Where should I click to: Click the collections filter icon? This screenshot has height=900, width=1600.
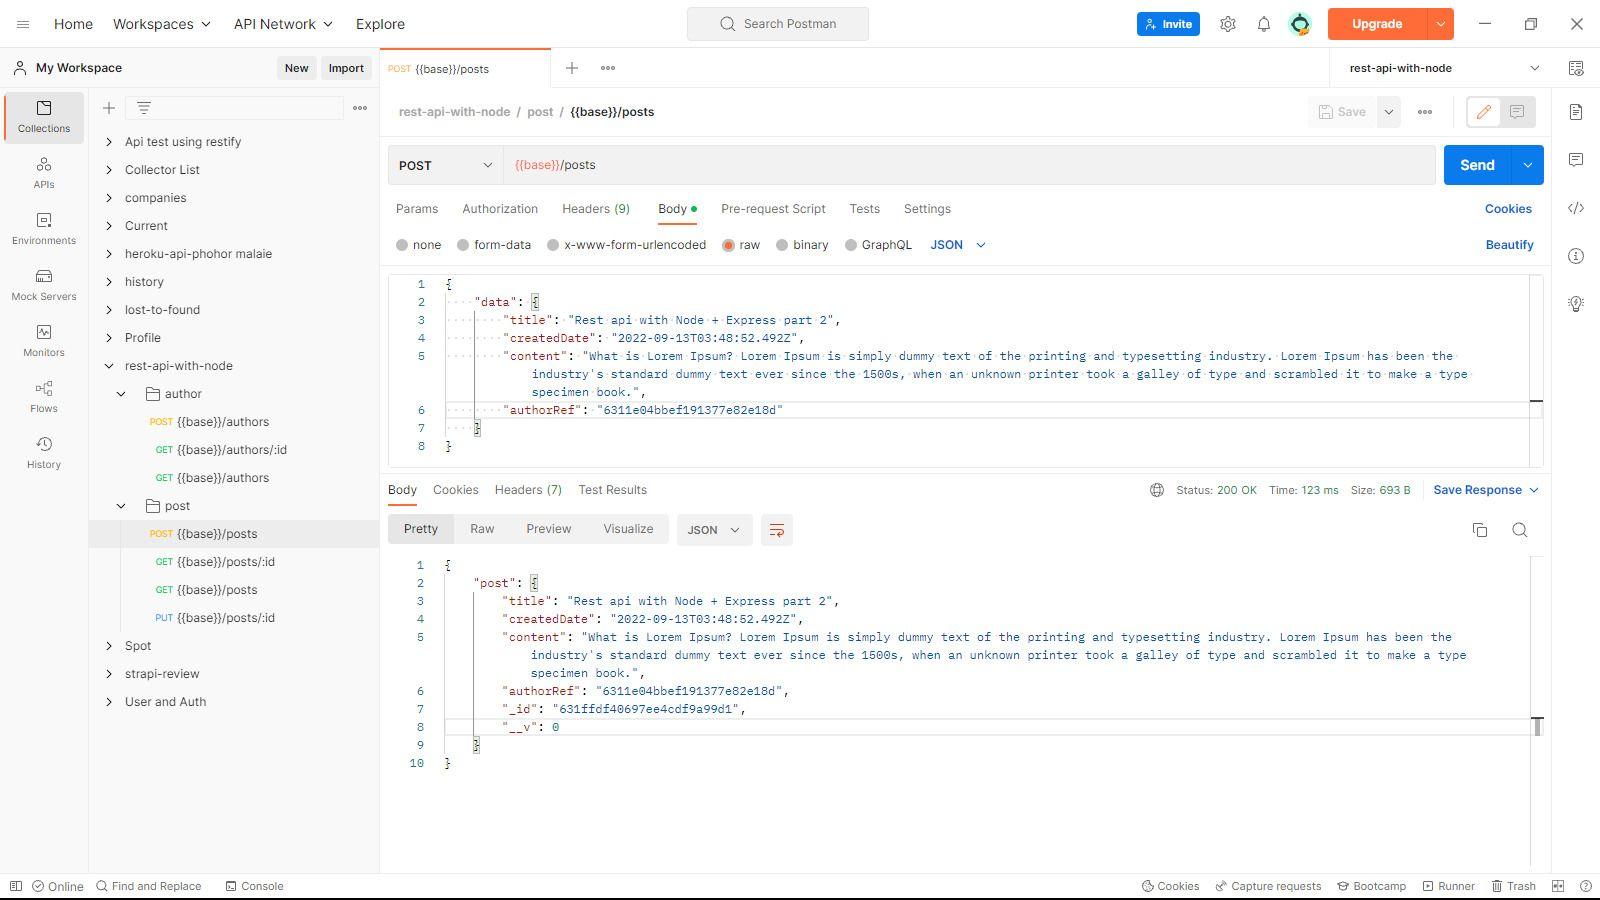point(144,108)
